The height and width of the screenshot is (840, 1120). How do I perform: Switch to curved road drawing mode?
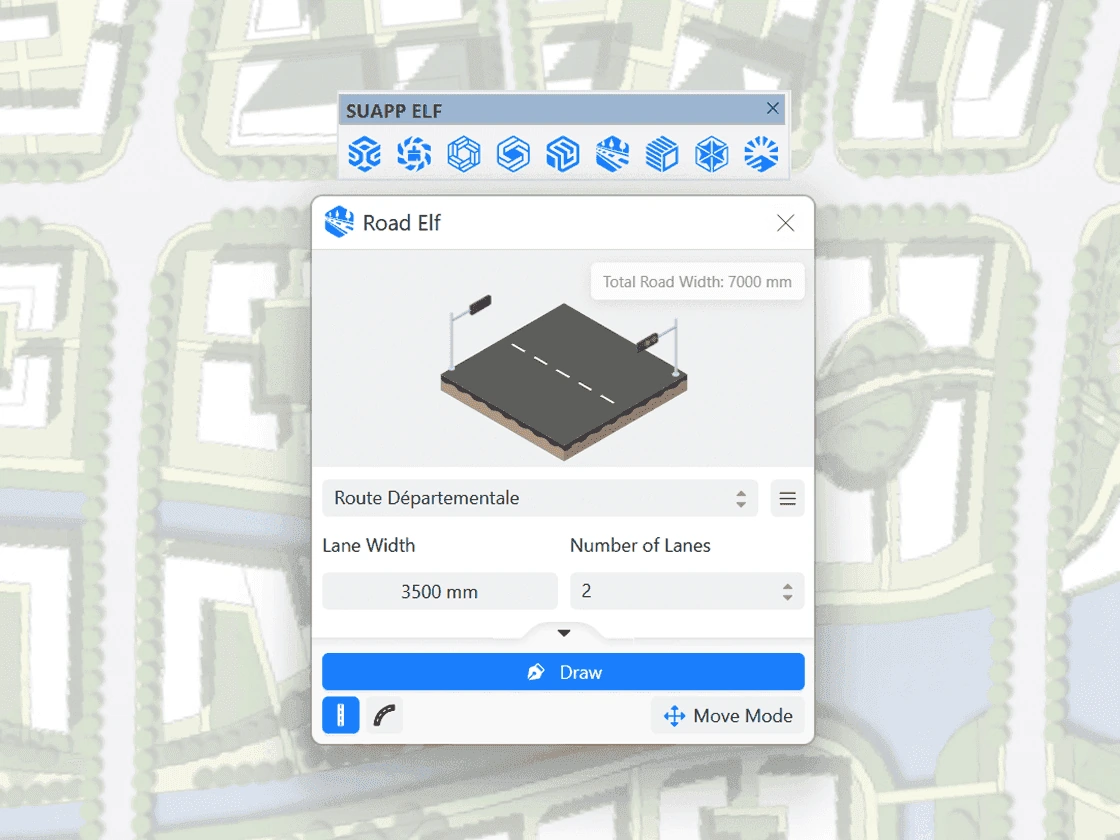[384, 716]
